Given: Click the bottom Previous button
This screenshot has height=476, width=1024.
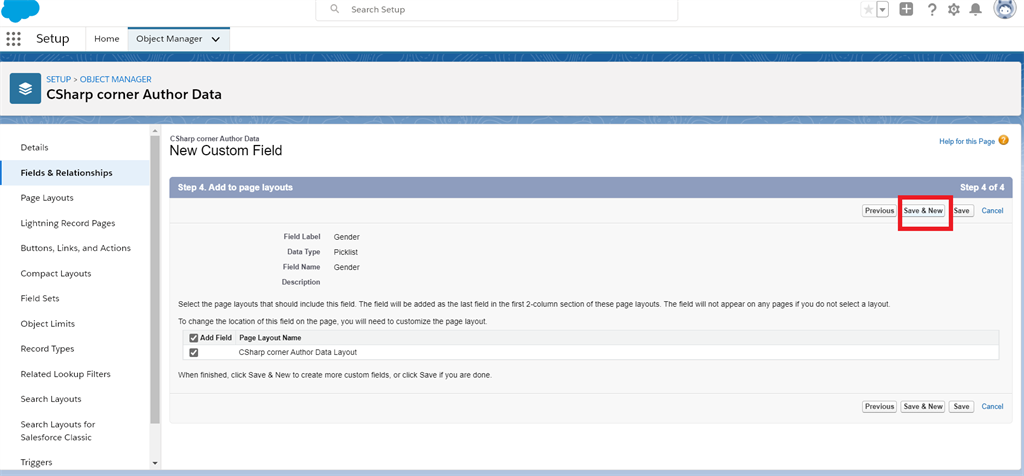Looking at the screenshot, I should [879, 406].
